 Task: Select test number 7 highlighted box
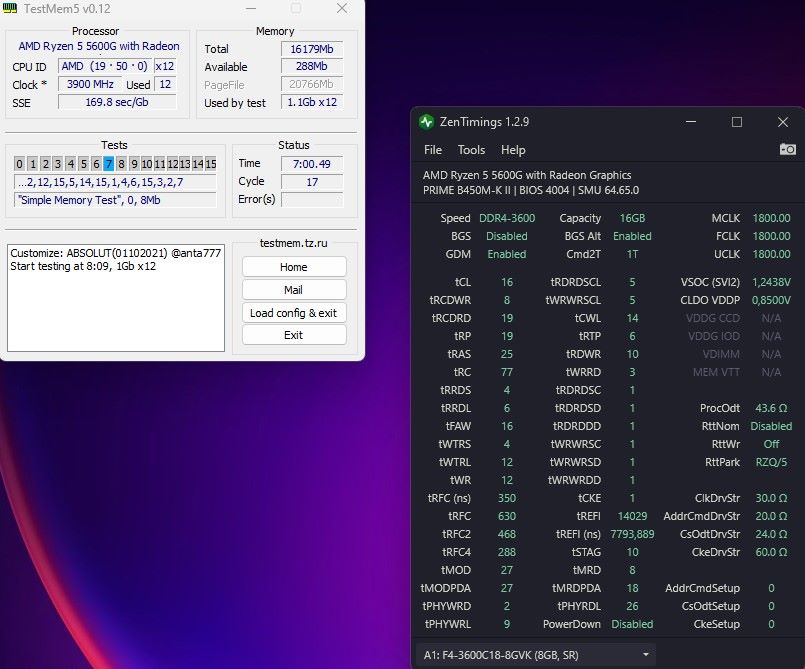pyautogui.click(x=108, y=164)
